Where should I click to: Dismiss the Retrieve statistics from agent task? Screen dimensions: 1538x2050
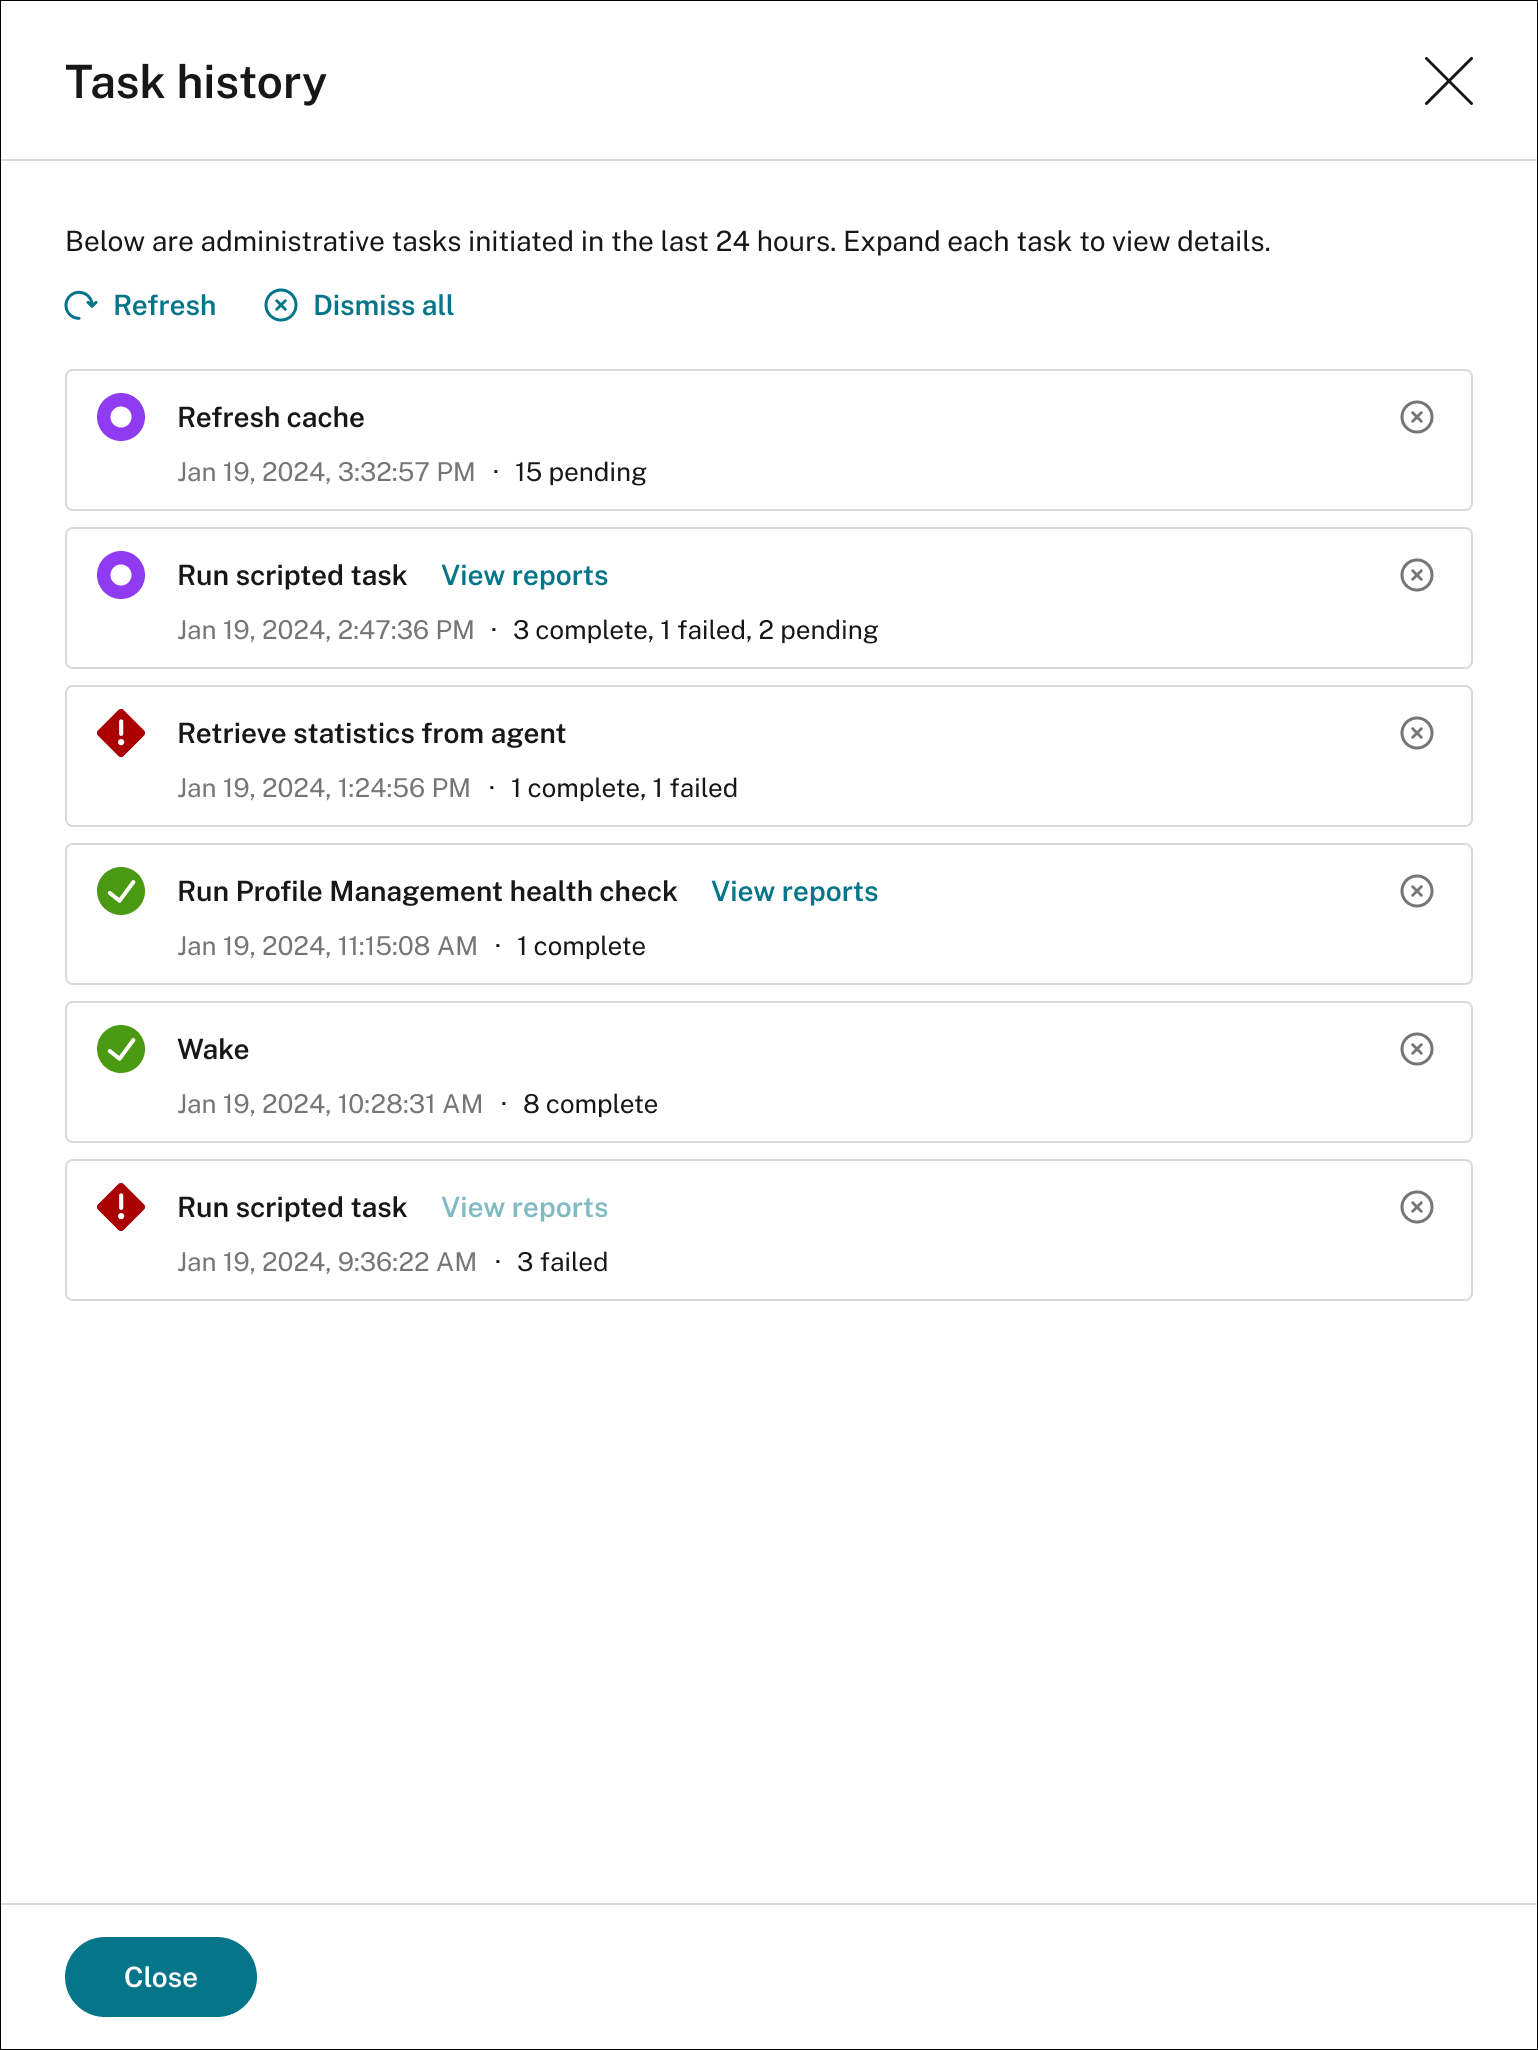point(1416,733)
